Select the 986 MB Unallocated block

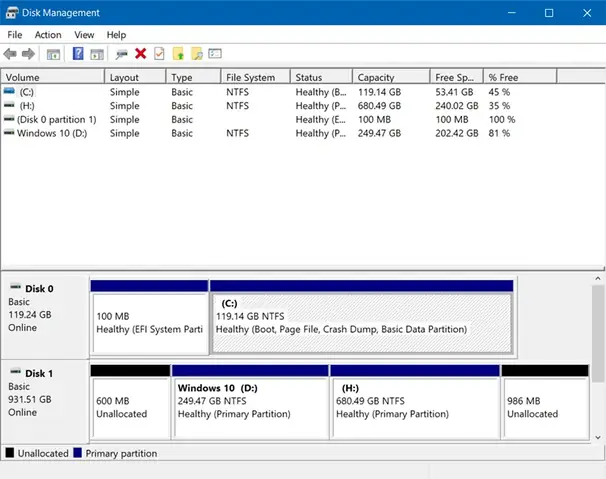point(545,402)
